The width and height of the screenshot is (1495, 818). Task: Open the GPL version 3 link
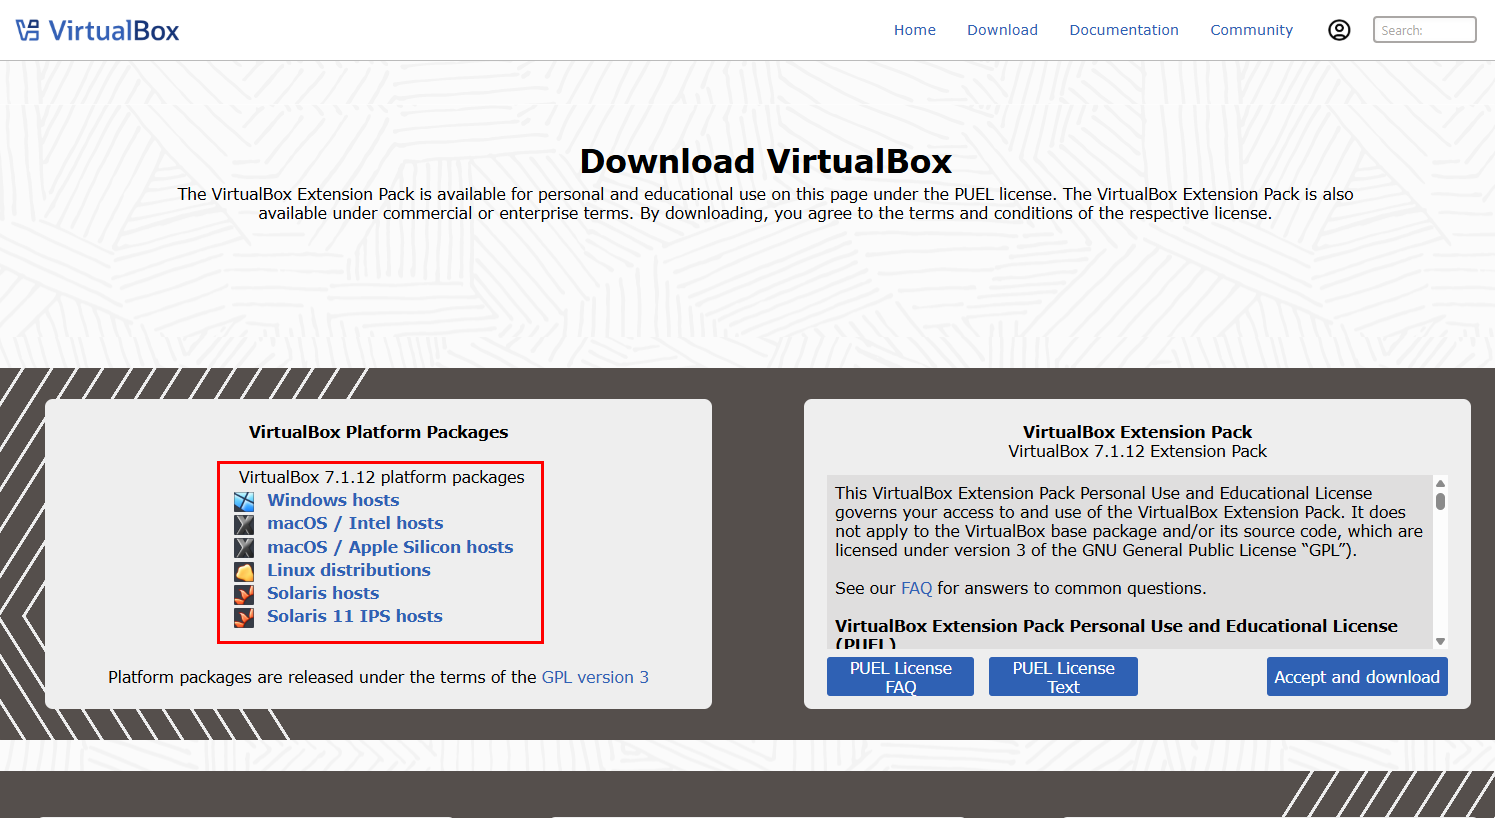click(595, 677)
